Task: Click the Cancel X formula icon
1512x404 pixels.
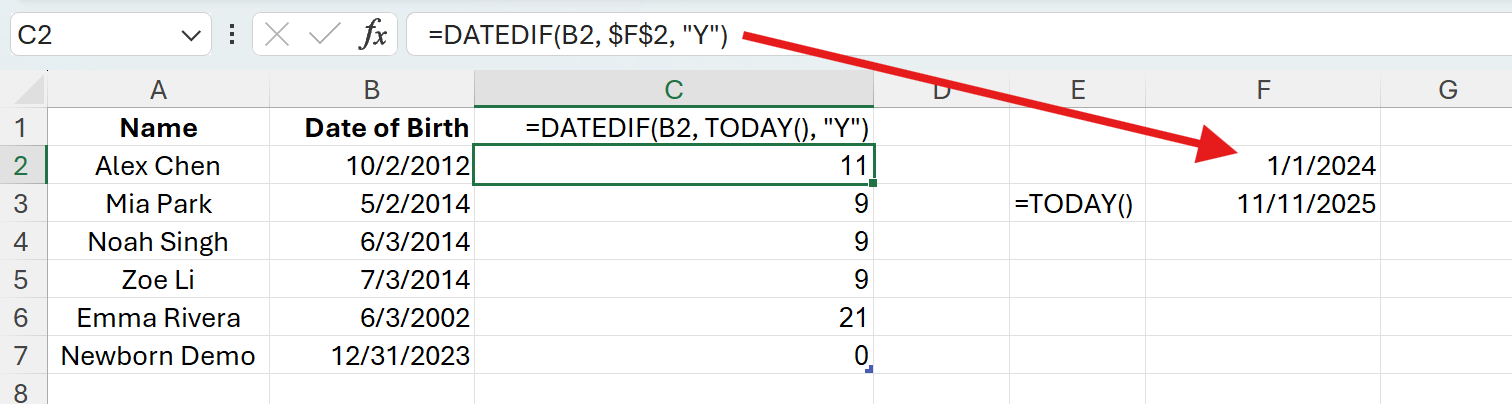Action: (x=277, y=35)
